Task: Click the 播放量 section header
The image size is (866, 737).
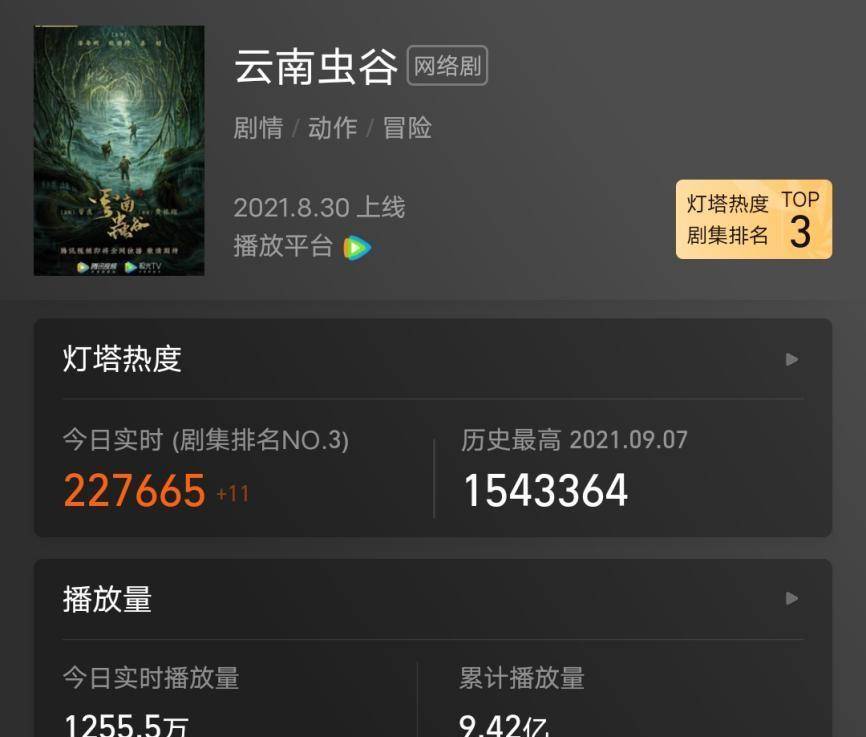Action: coord(107,599)
